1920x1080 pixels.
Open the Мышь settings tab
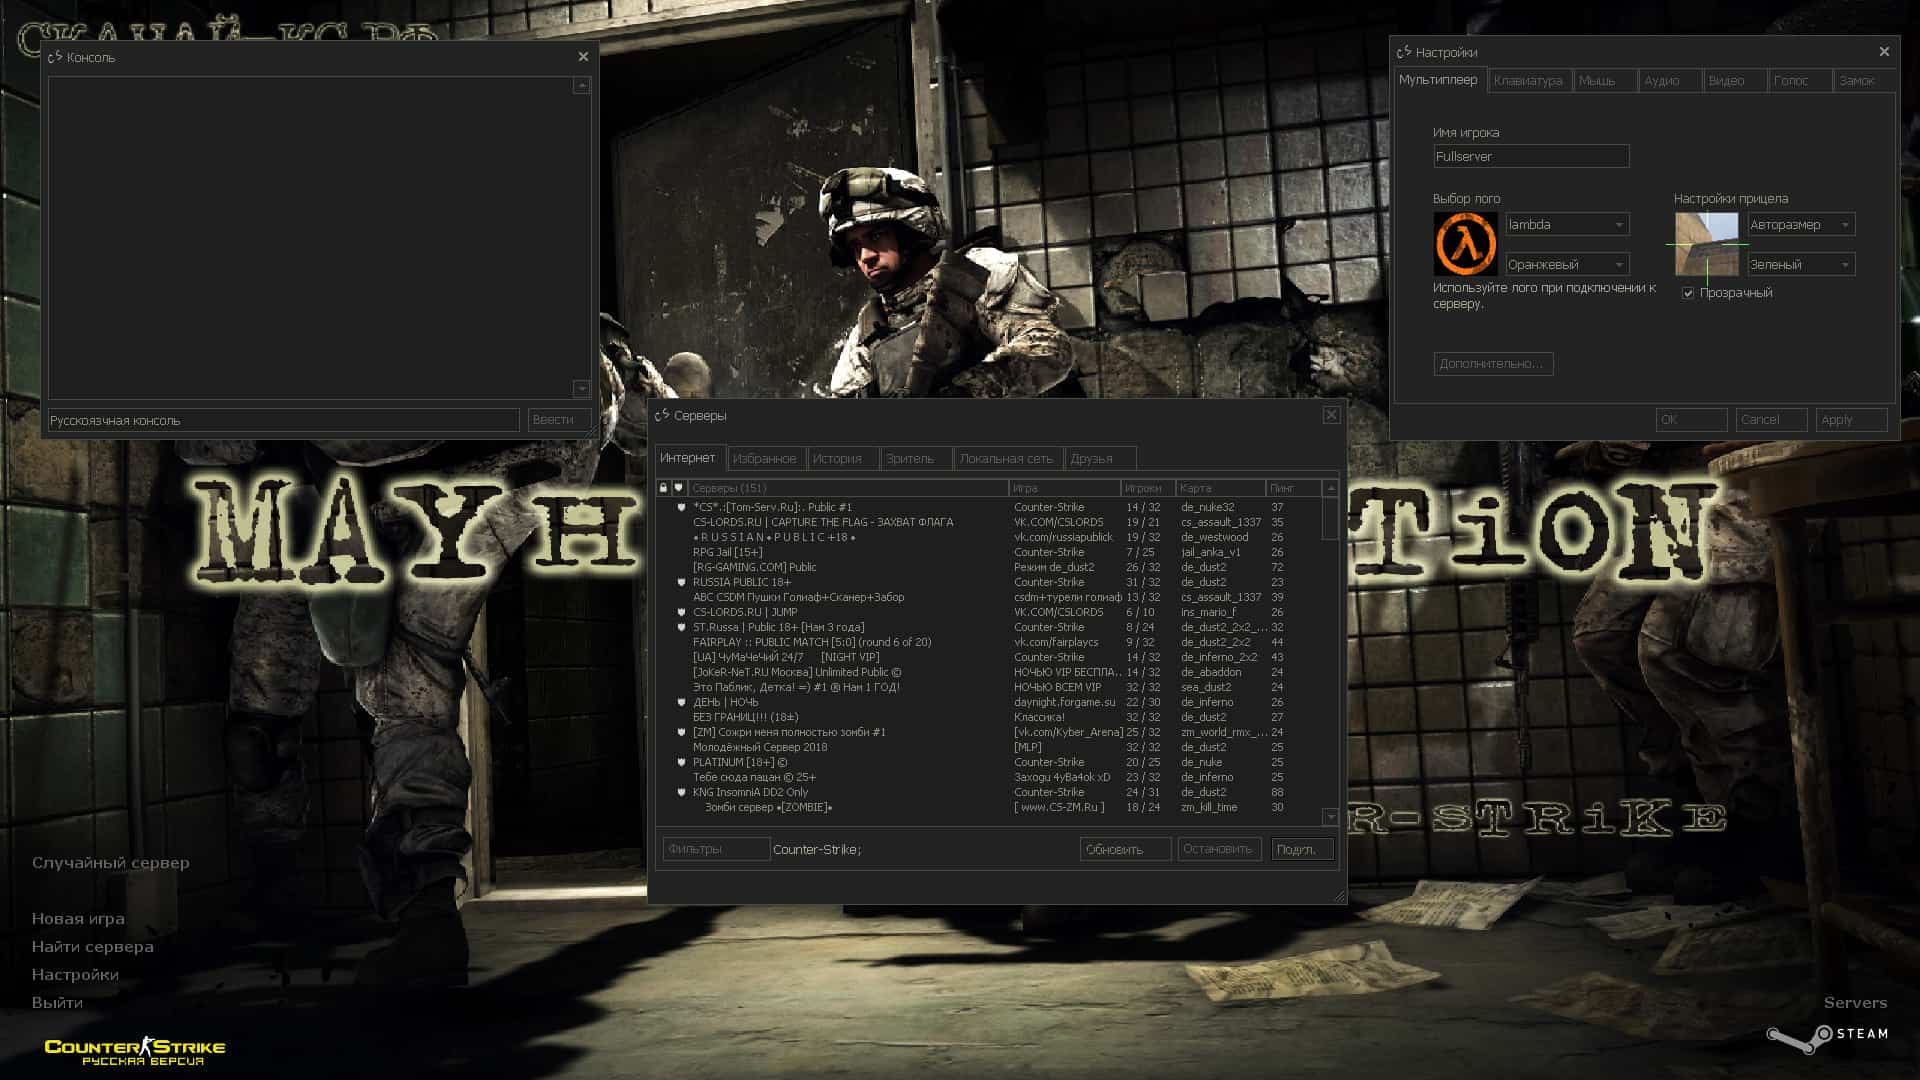coord(1604,81)
